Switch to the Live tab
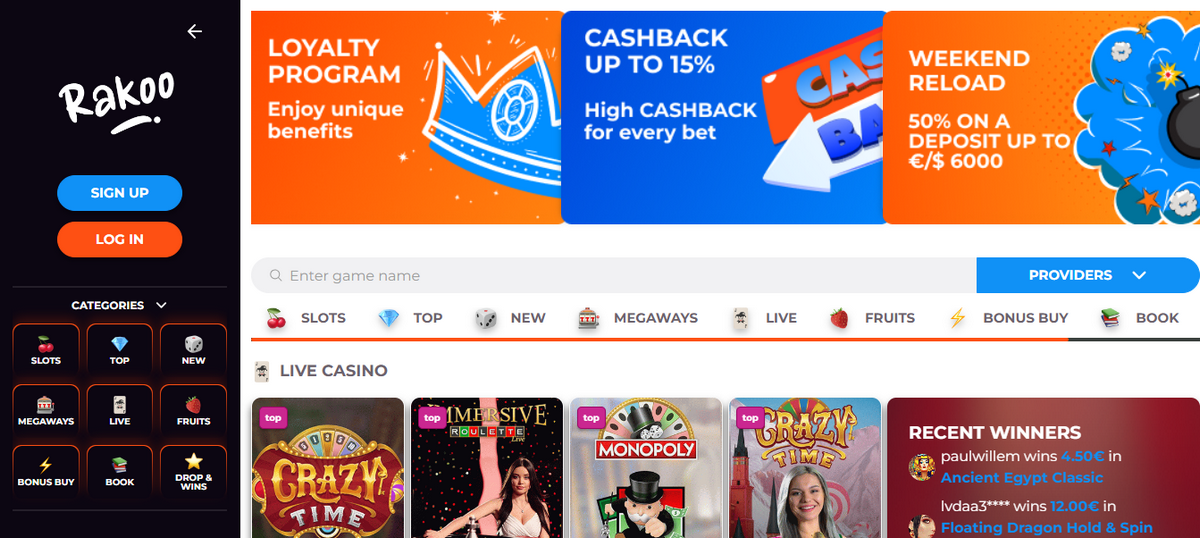The height and width of the screenshot is (538, 1200). click(x=764, y=318)
